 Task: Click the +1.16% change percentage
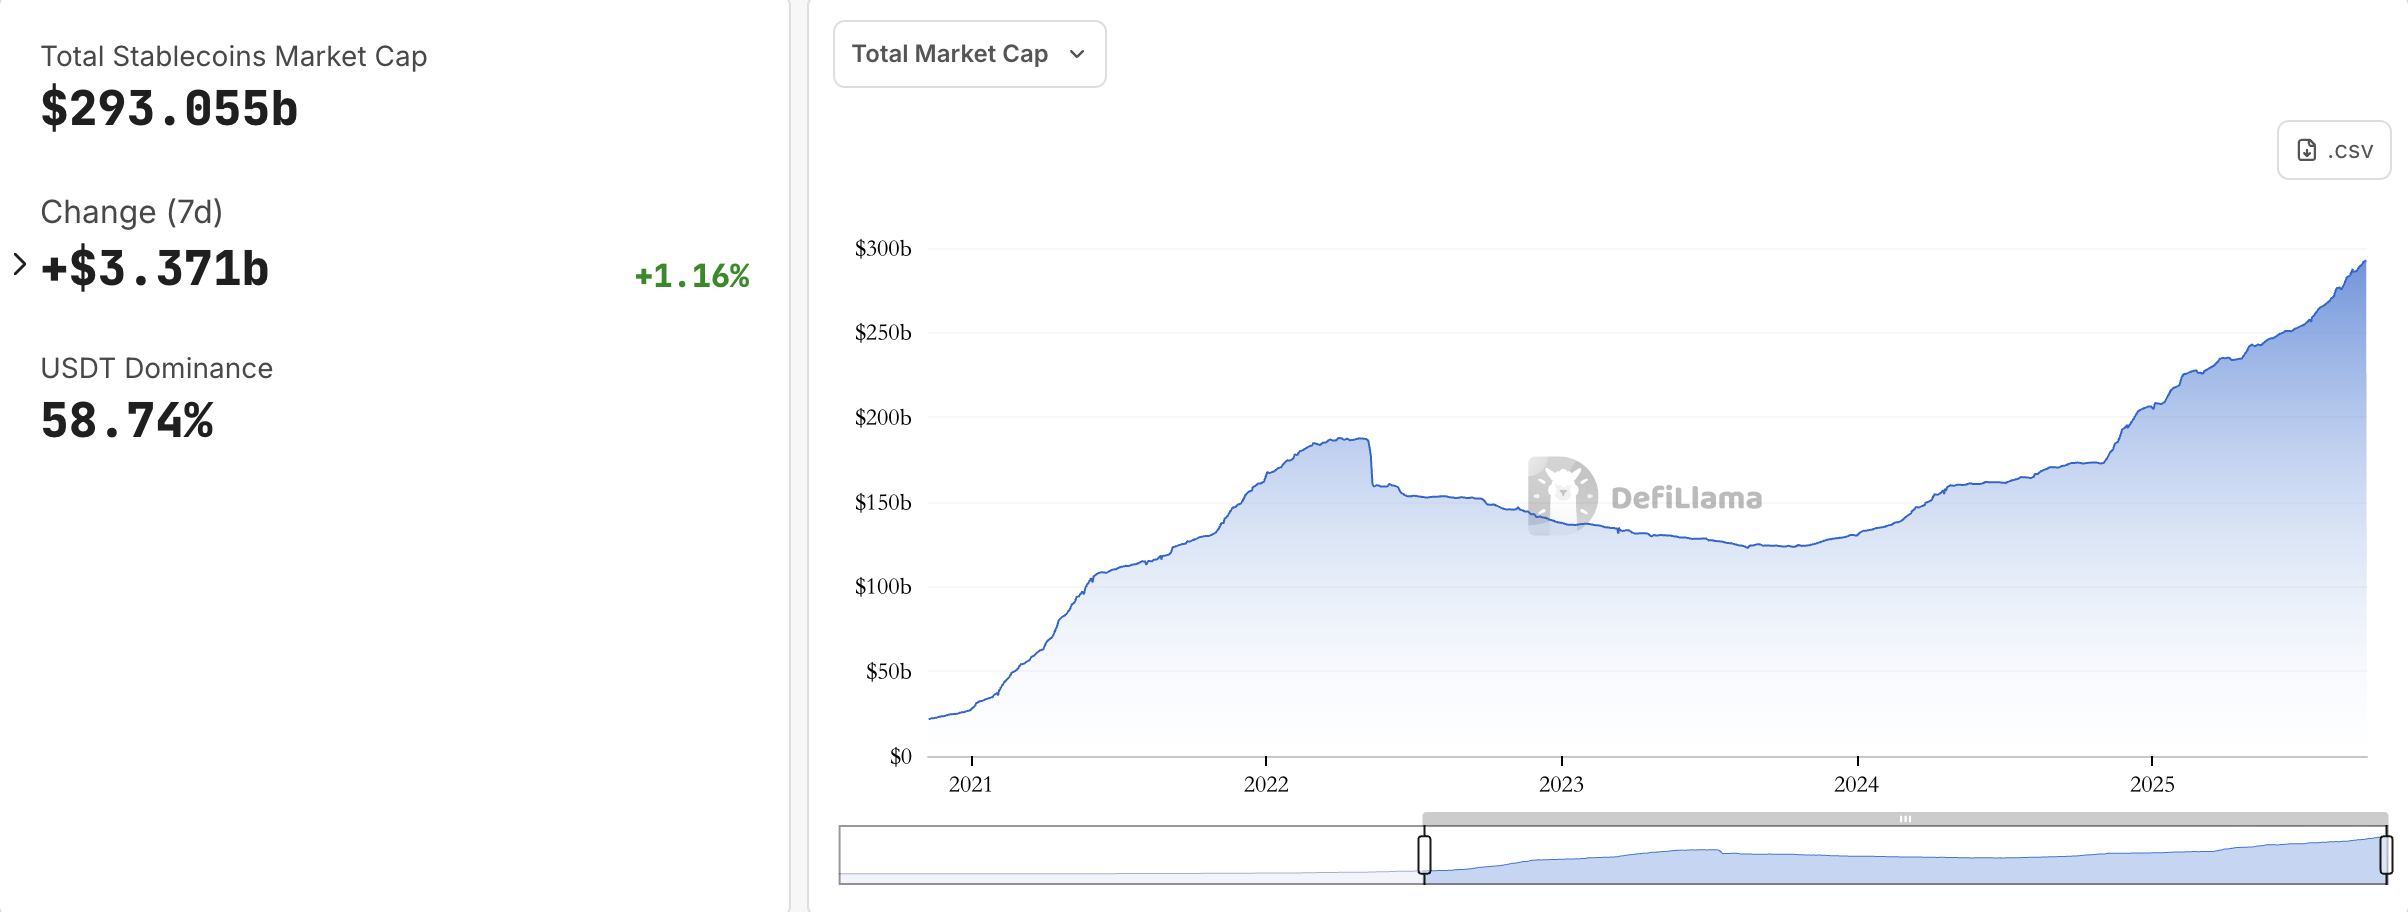pyautogui.click(x=692, y=276)
